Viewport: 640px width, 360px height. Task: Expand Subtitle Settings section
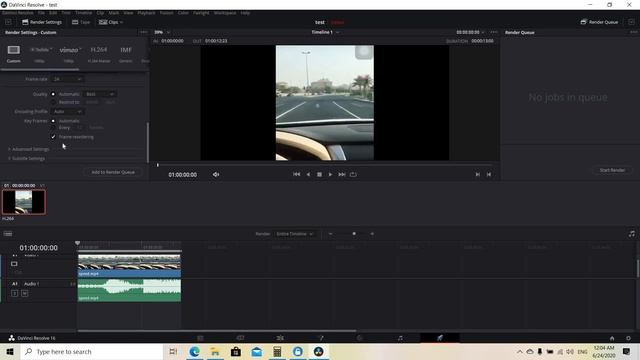pos(26,158)
